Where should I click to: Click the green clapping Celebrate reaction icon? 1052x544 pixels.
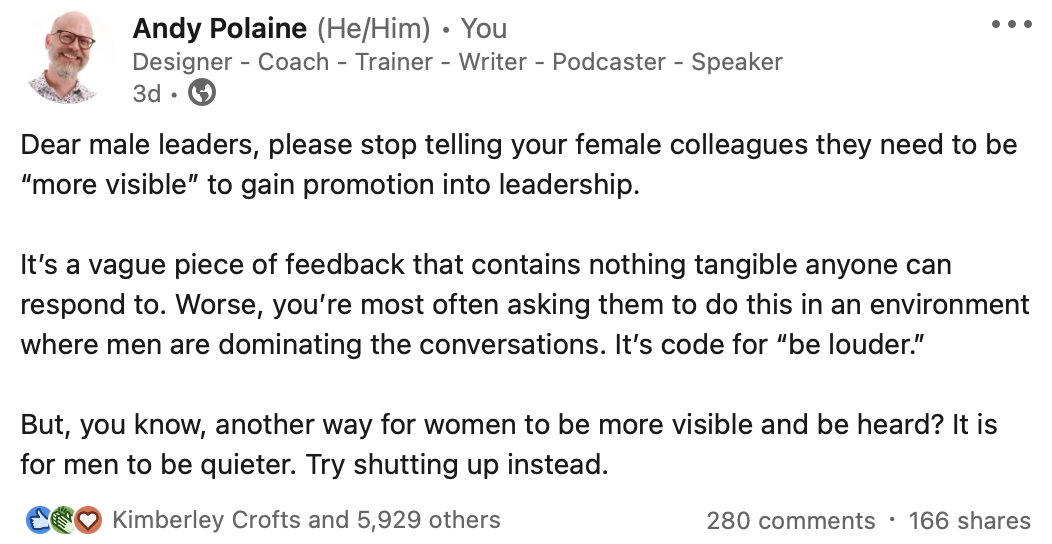62,520
